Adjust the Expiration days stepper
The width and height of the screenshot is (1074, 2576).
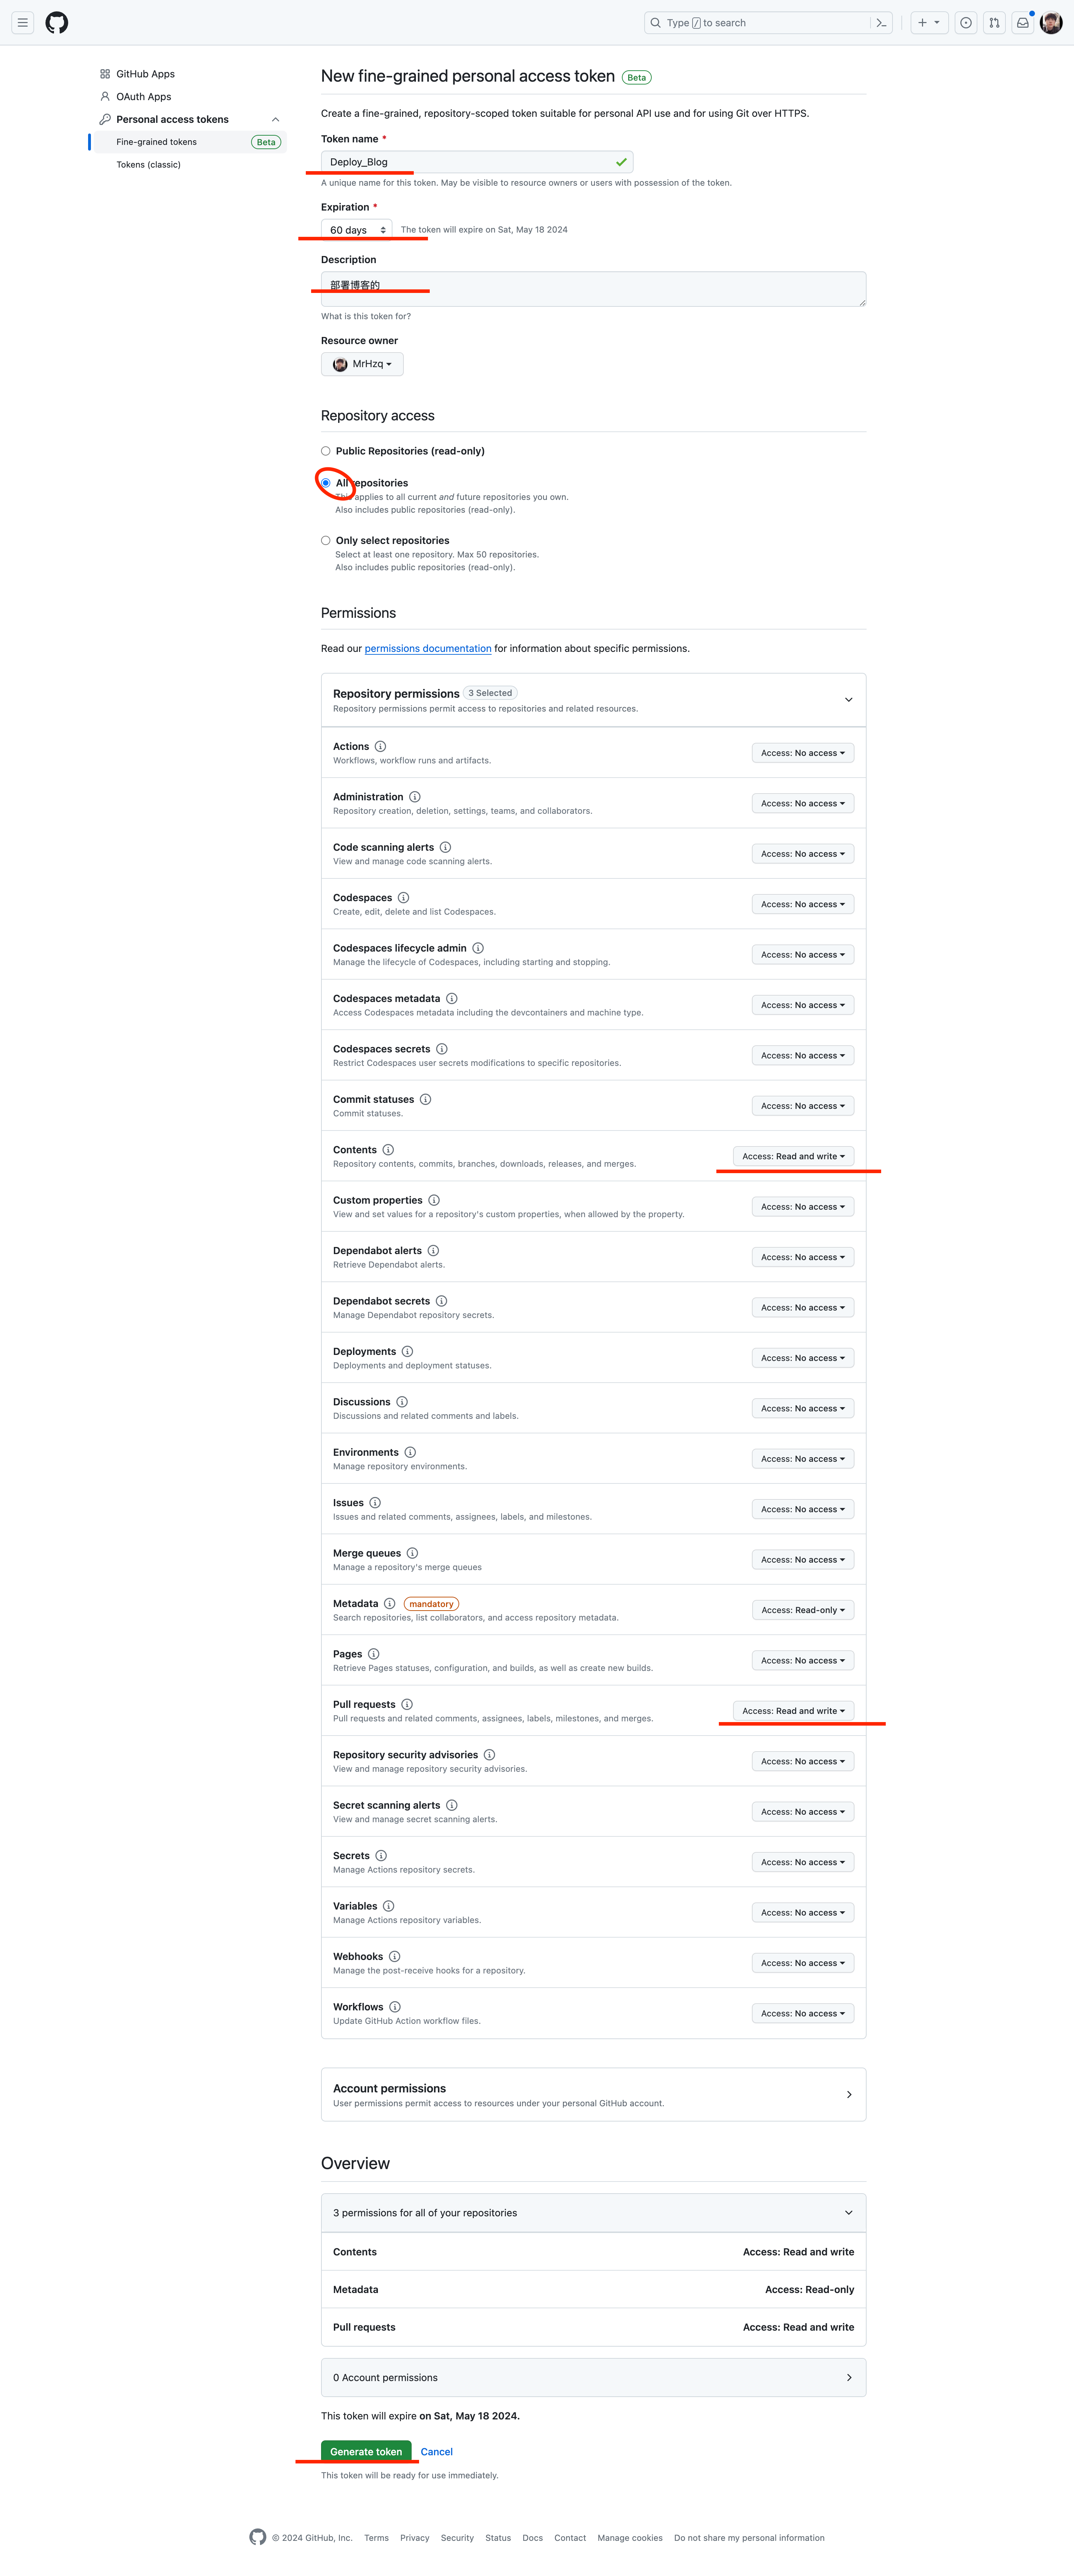coord(384,228)
